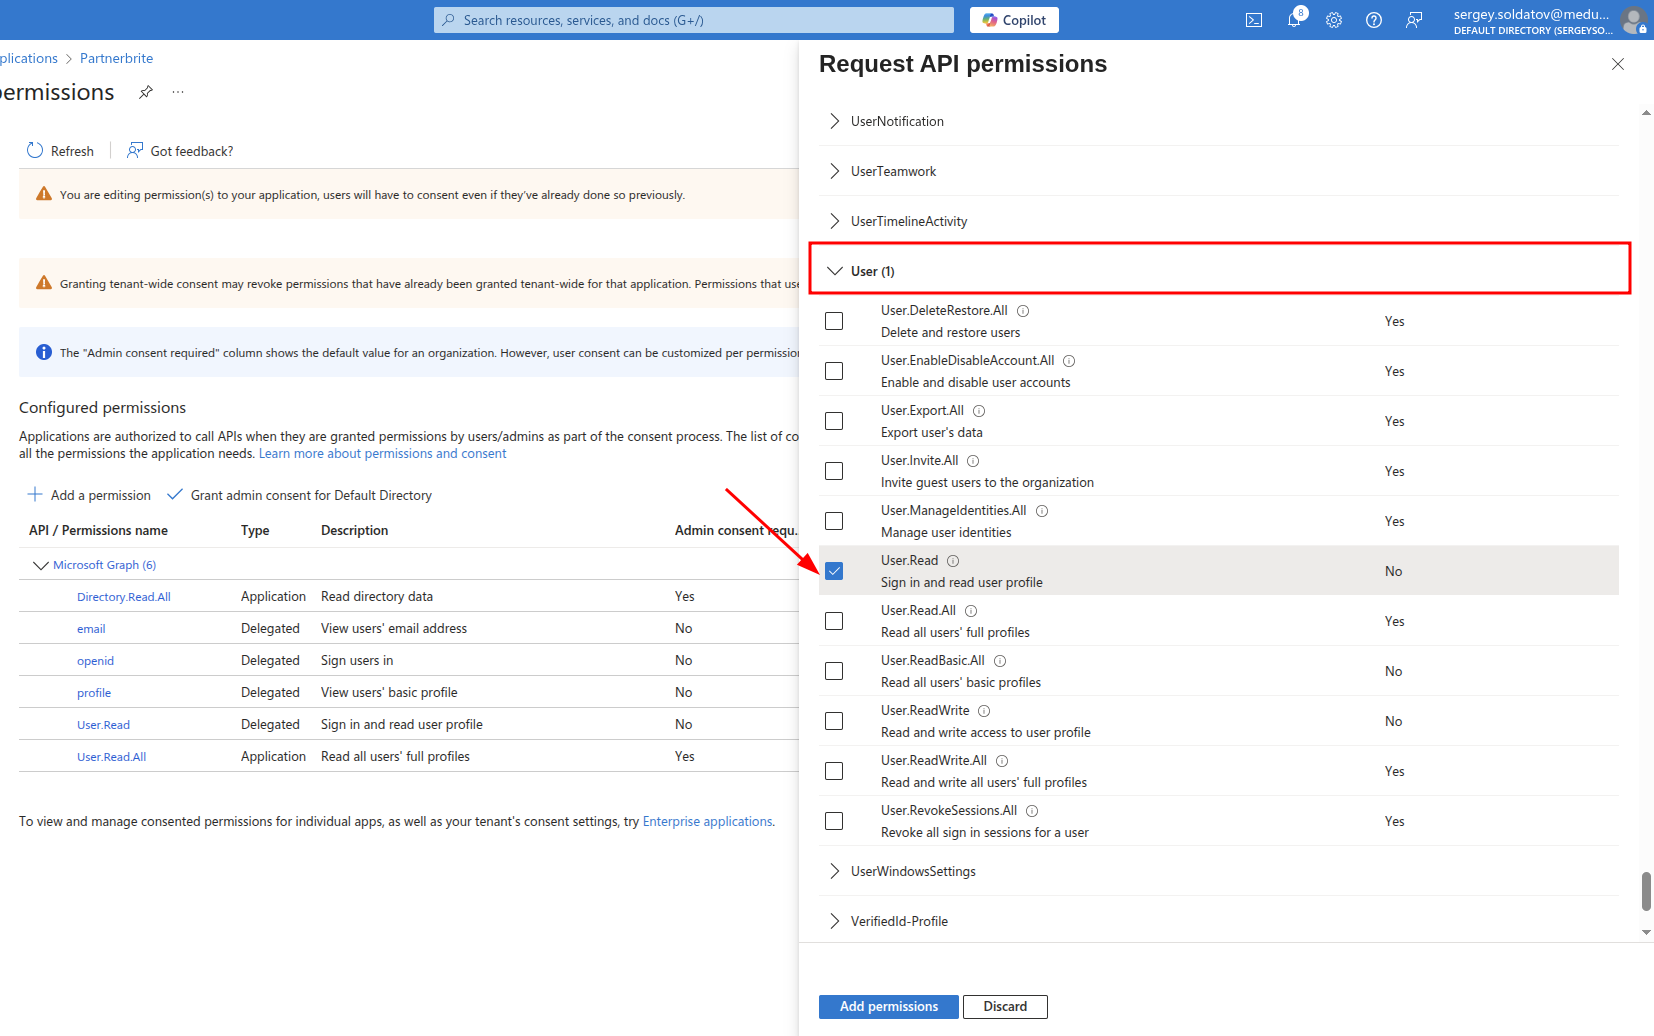
Task: Open Enterprise applications link
Action: (x=708, y=822)
